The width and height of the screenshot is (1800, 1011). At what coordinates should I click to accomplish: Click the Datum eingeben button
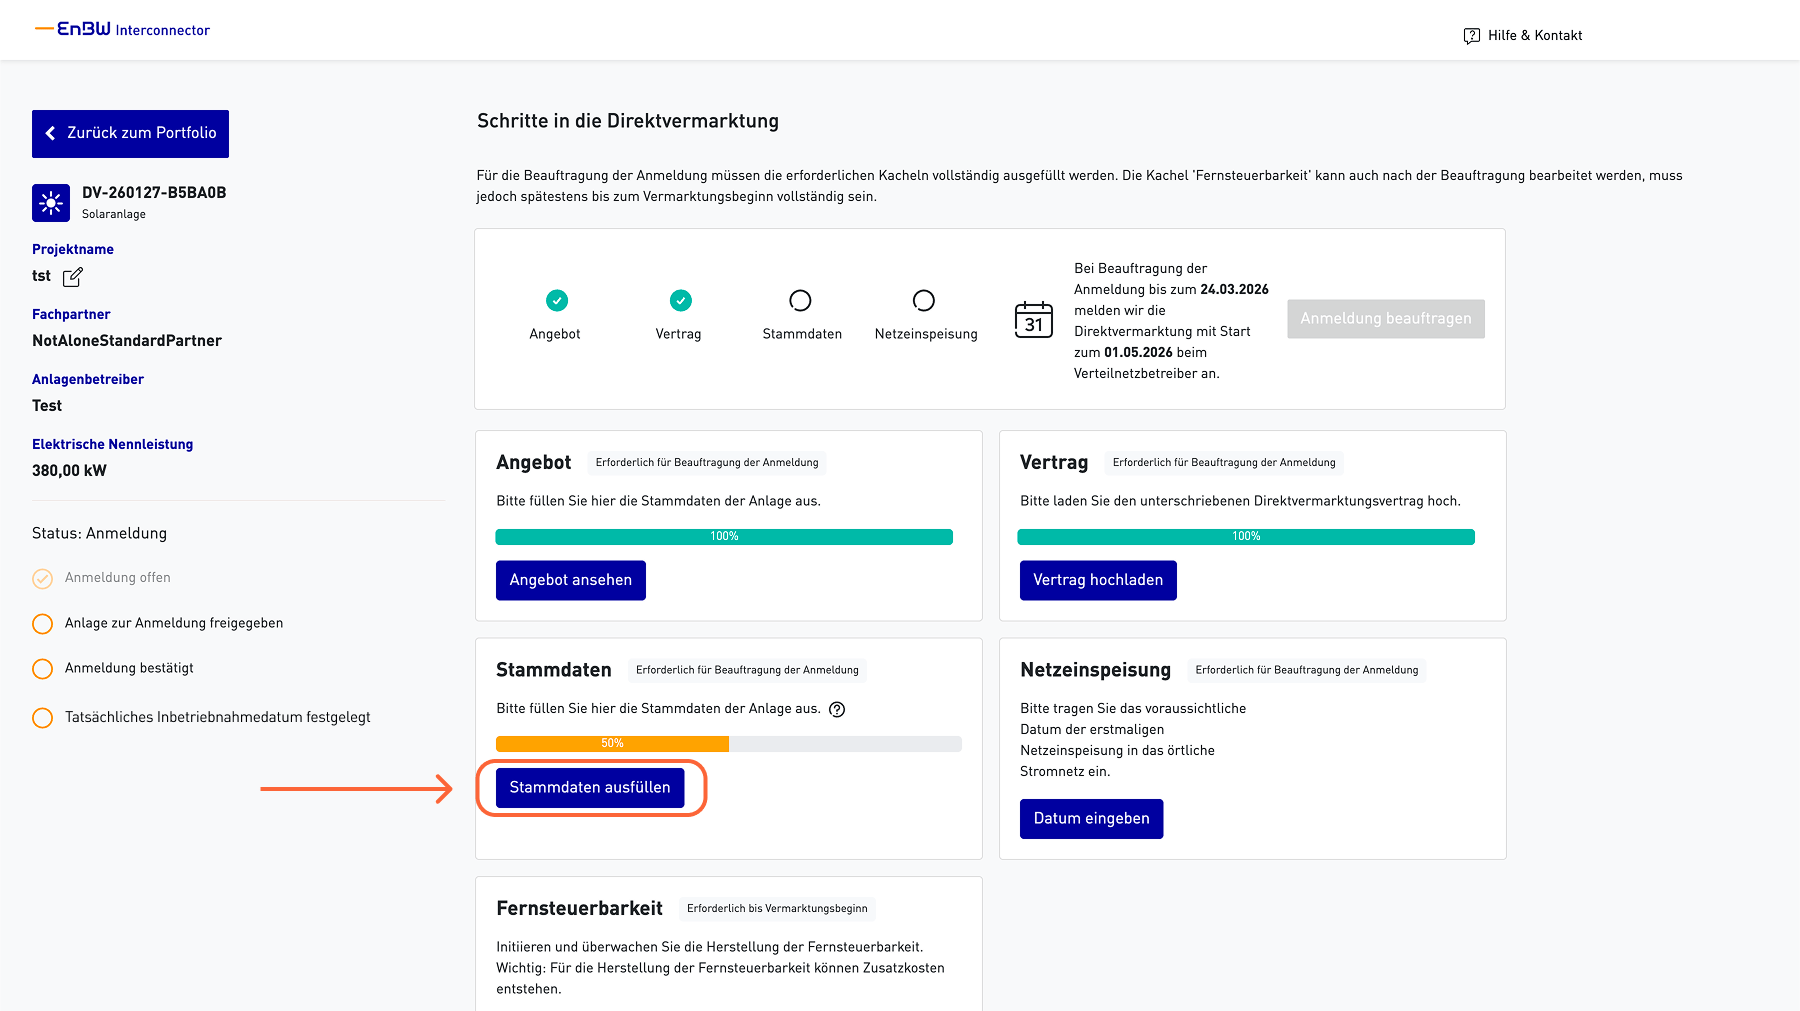(1091, 819)
